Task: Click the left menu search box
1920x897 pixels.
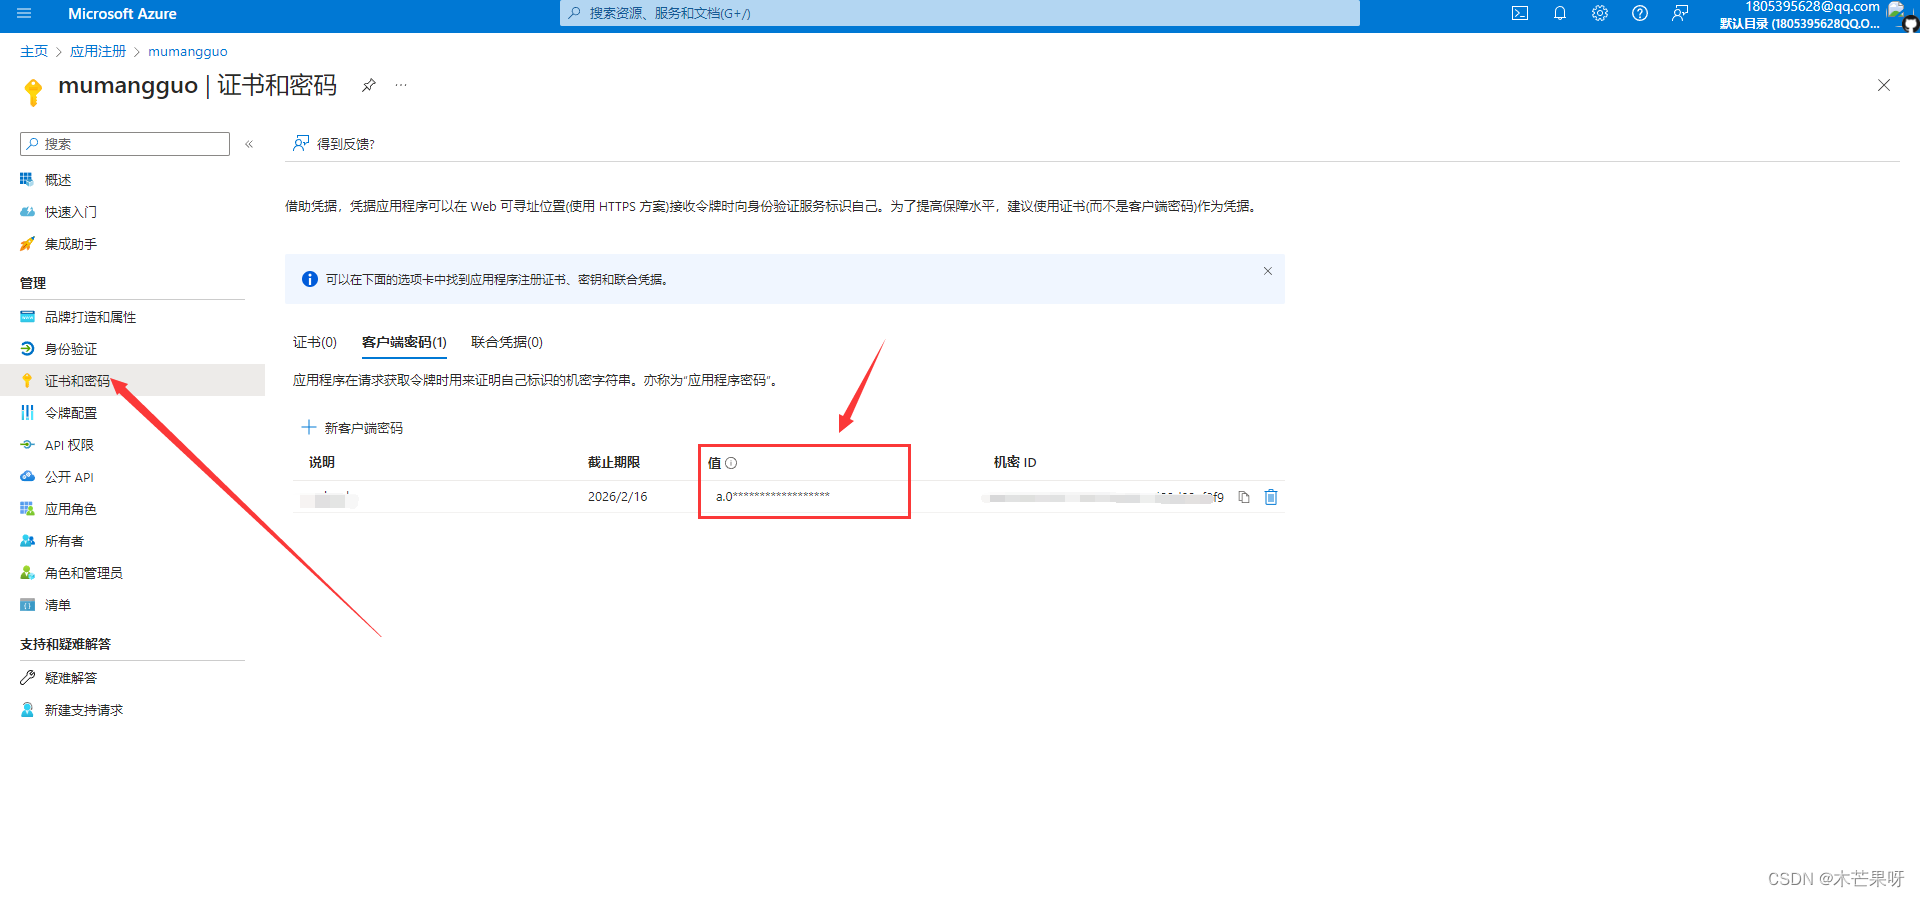Action: tap(125, 144)
